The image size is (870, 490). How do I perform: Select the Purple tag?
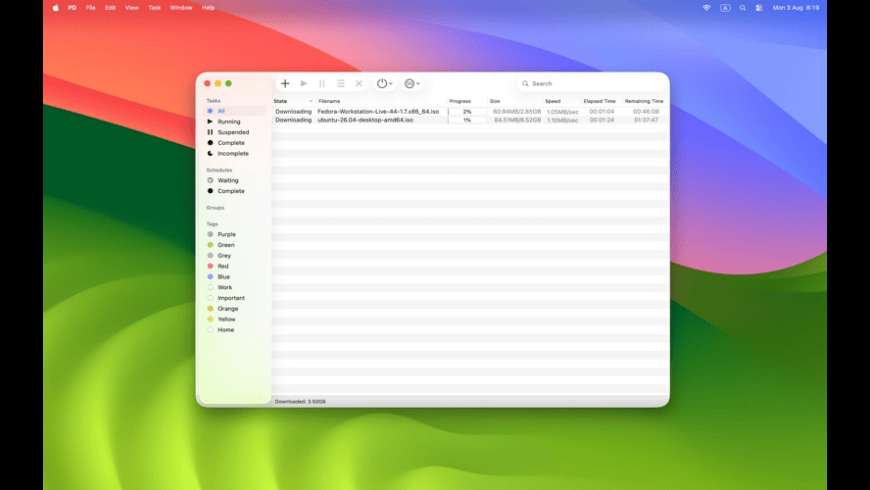pyautogui.click(x=235, y=234)
